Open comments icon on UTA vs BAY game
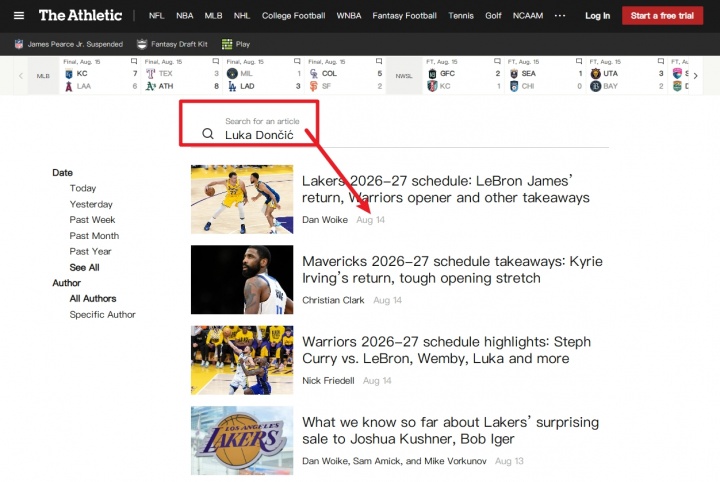The width and height of the screenshot is (720, 482). [661, 61]
